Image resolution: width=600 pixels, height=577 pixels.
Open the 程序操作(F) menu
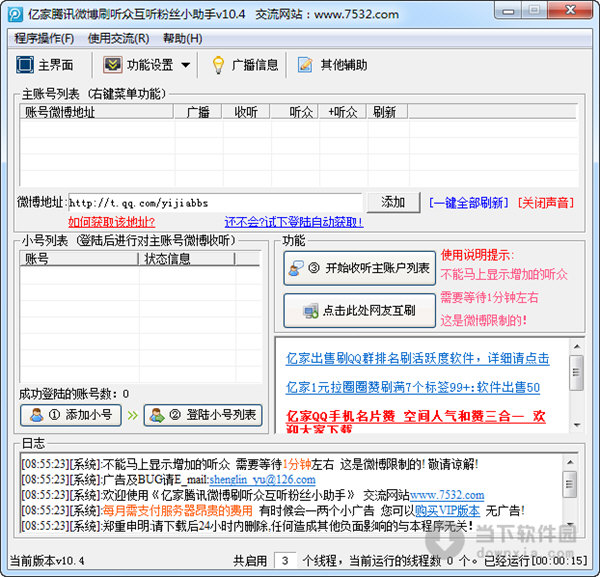click(44, 38)
